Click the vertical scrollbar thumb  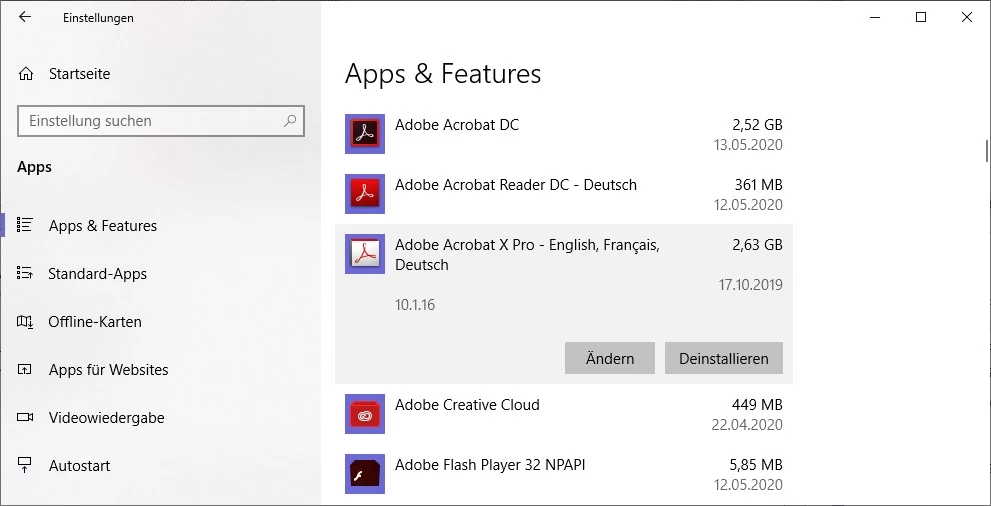[987, 150]
